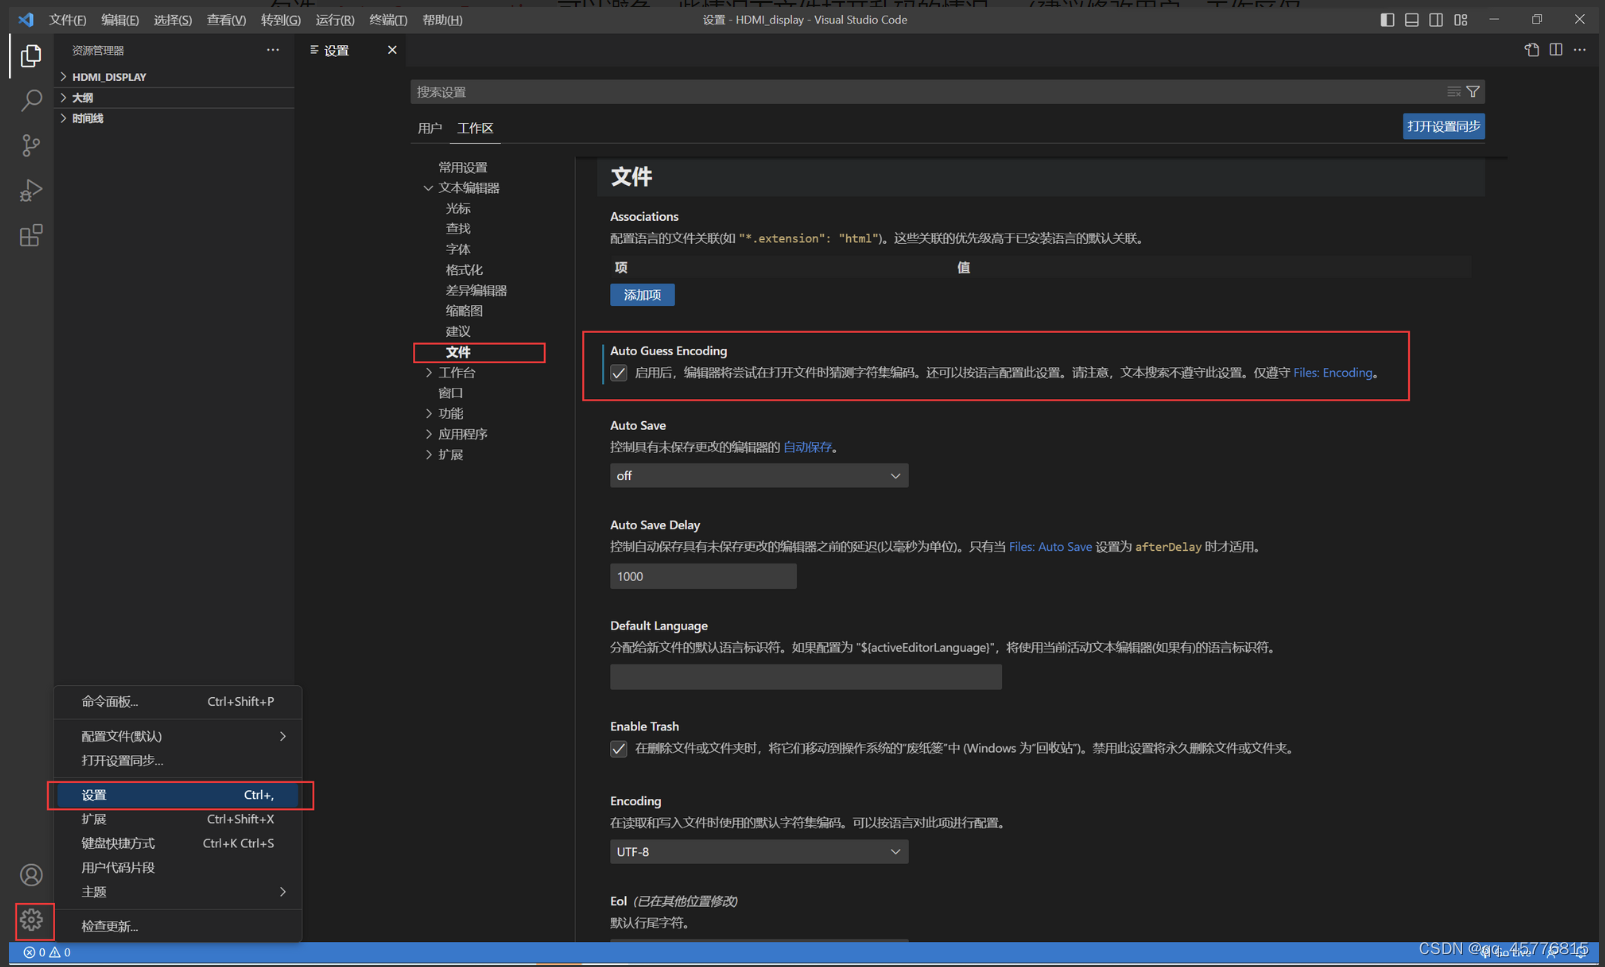The image size is (1605, 967).
Task: Close the 设置 editor tab
Action: click(392, 50)
